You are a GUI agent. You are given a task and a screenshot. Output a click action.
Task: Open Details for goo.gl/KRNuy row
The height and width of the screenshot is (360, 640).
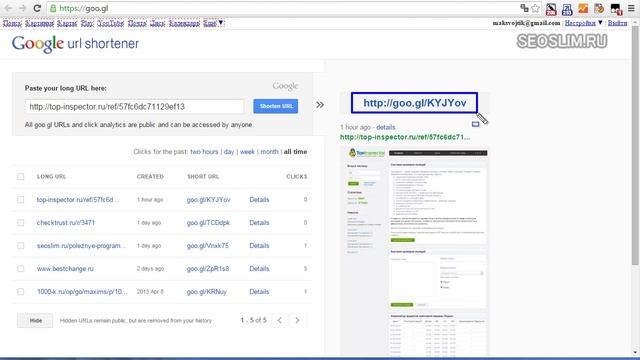tap(259, 291)
